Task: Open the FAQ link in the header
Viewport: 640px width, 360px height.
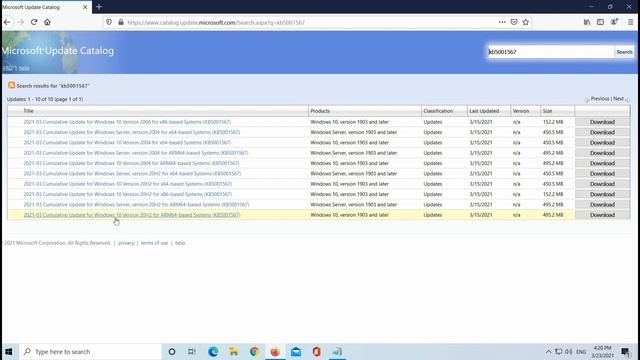Action: point(10,68)
